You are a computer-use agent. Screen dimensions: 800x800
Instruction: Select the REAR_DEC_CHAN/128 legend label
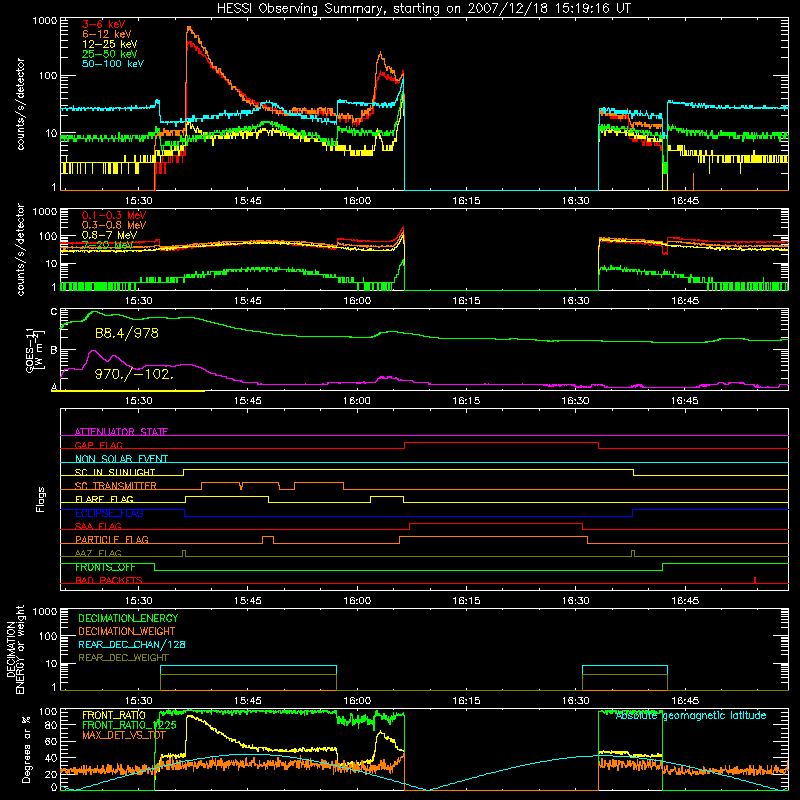tap(132, 644)
